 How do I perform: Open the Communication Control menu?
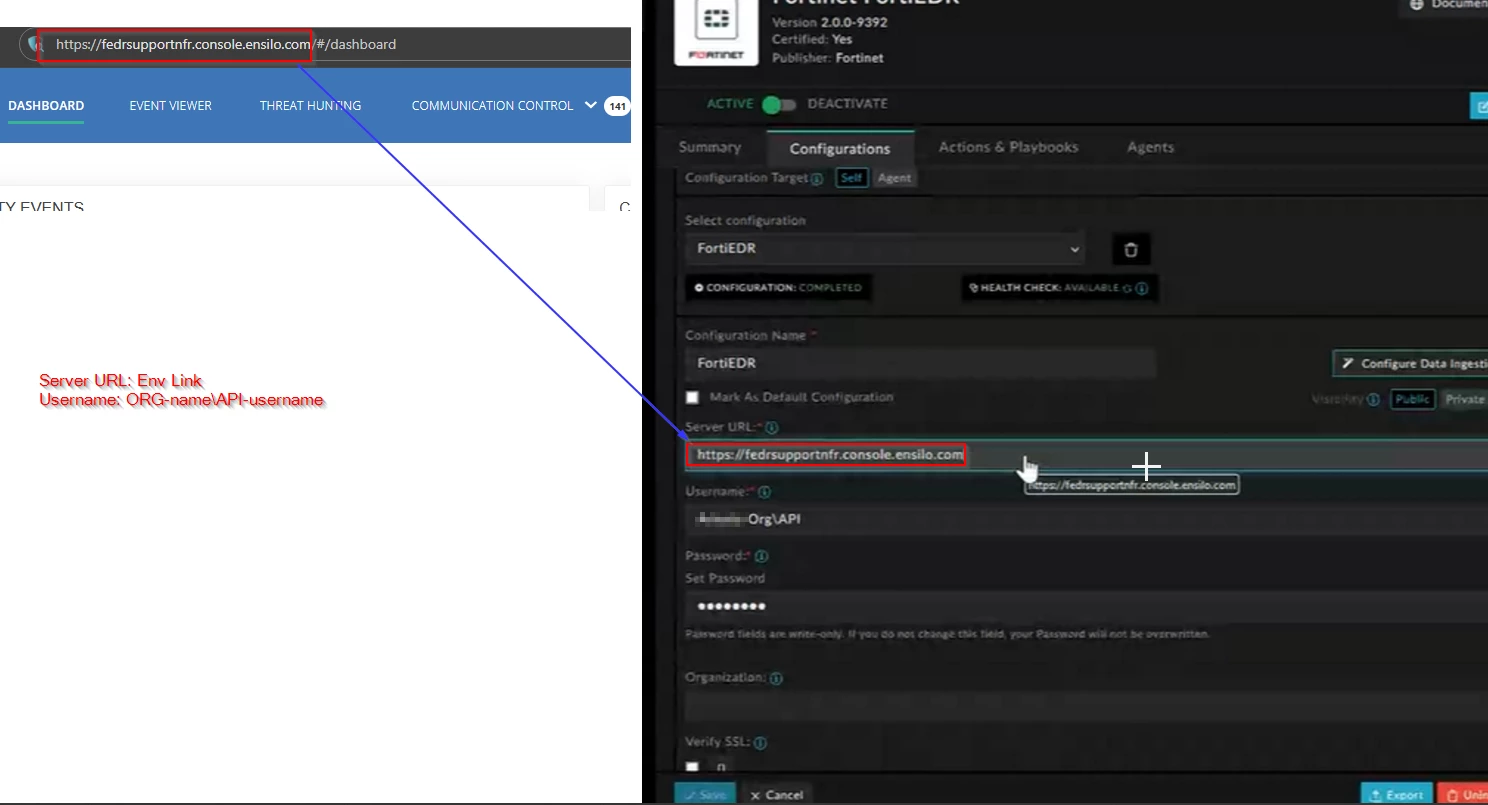tap(492, 105)
